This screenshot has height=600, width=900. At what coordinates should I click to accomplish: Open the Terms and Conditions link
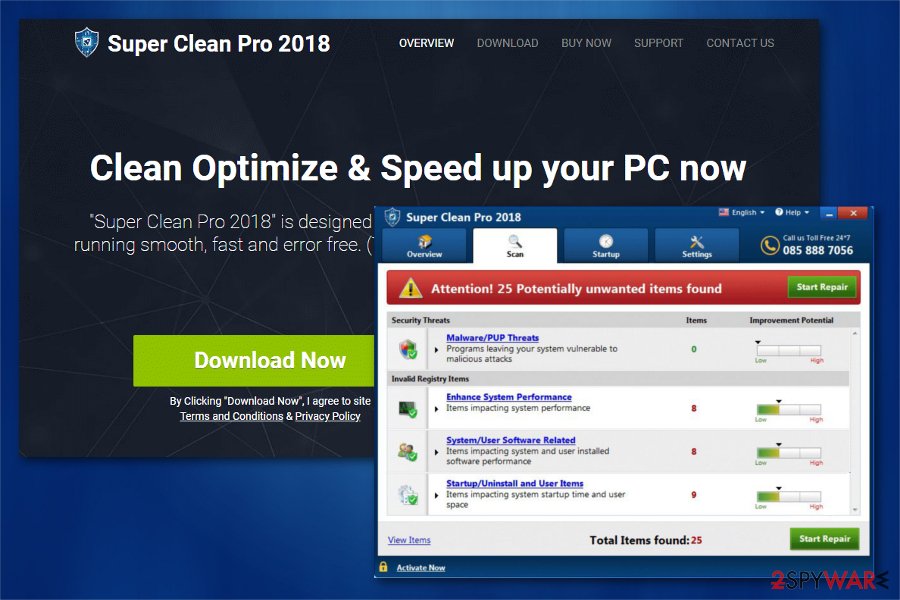click(231, 416)
